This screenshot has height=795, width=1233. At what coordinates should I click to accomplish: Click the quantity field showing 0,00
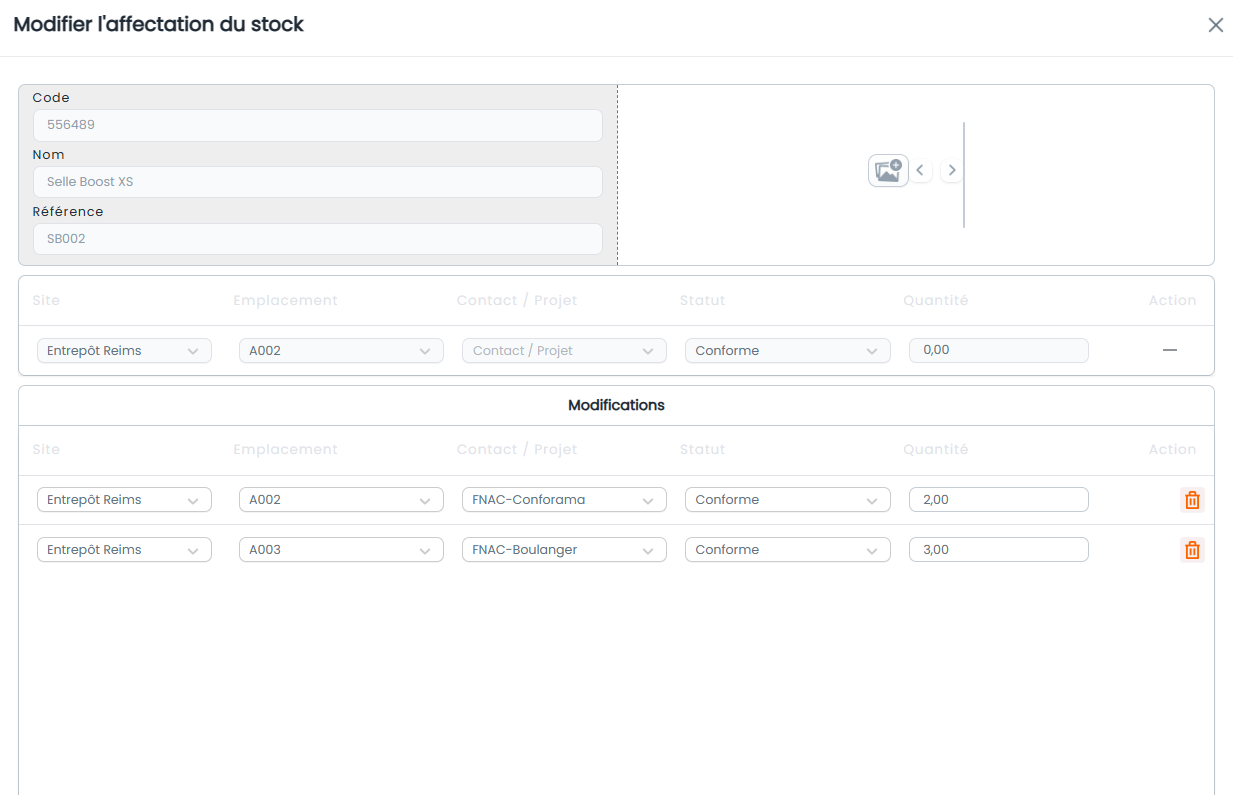(998, 351)
